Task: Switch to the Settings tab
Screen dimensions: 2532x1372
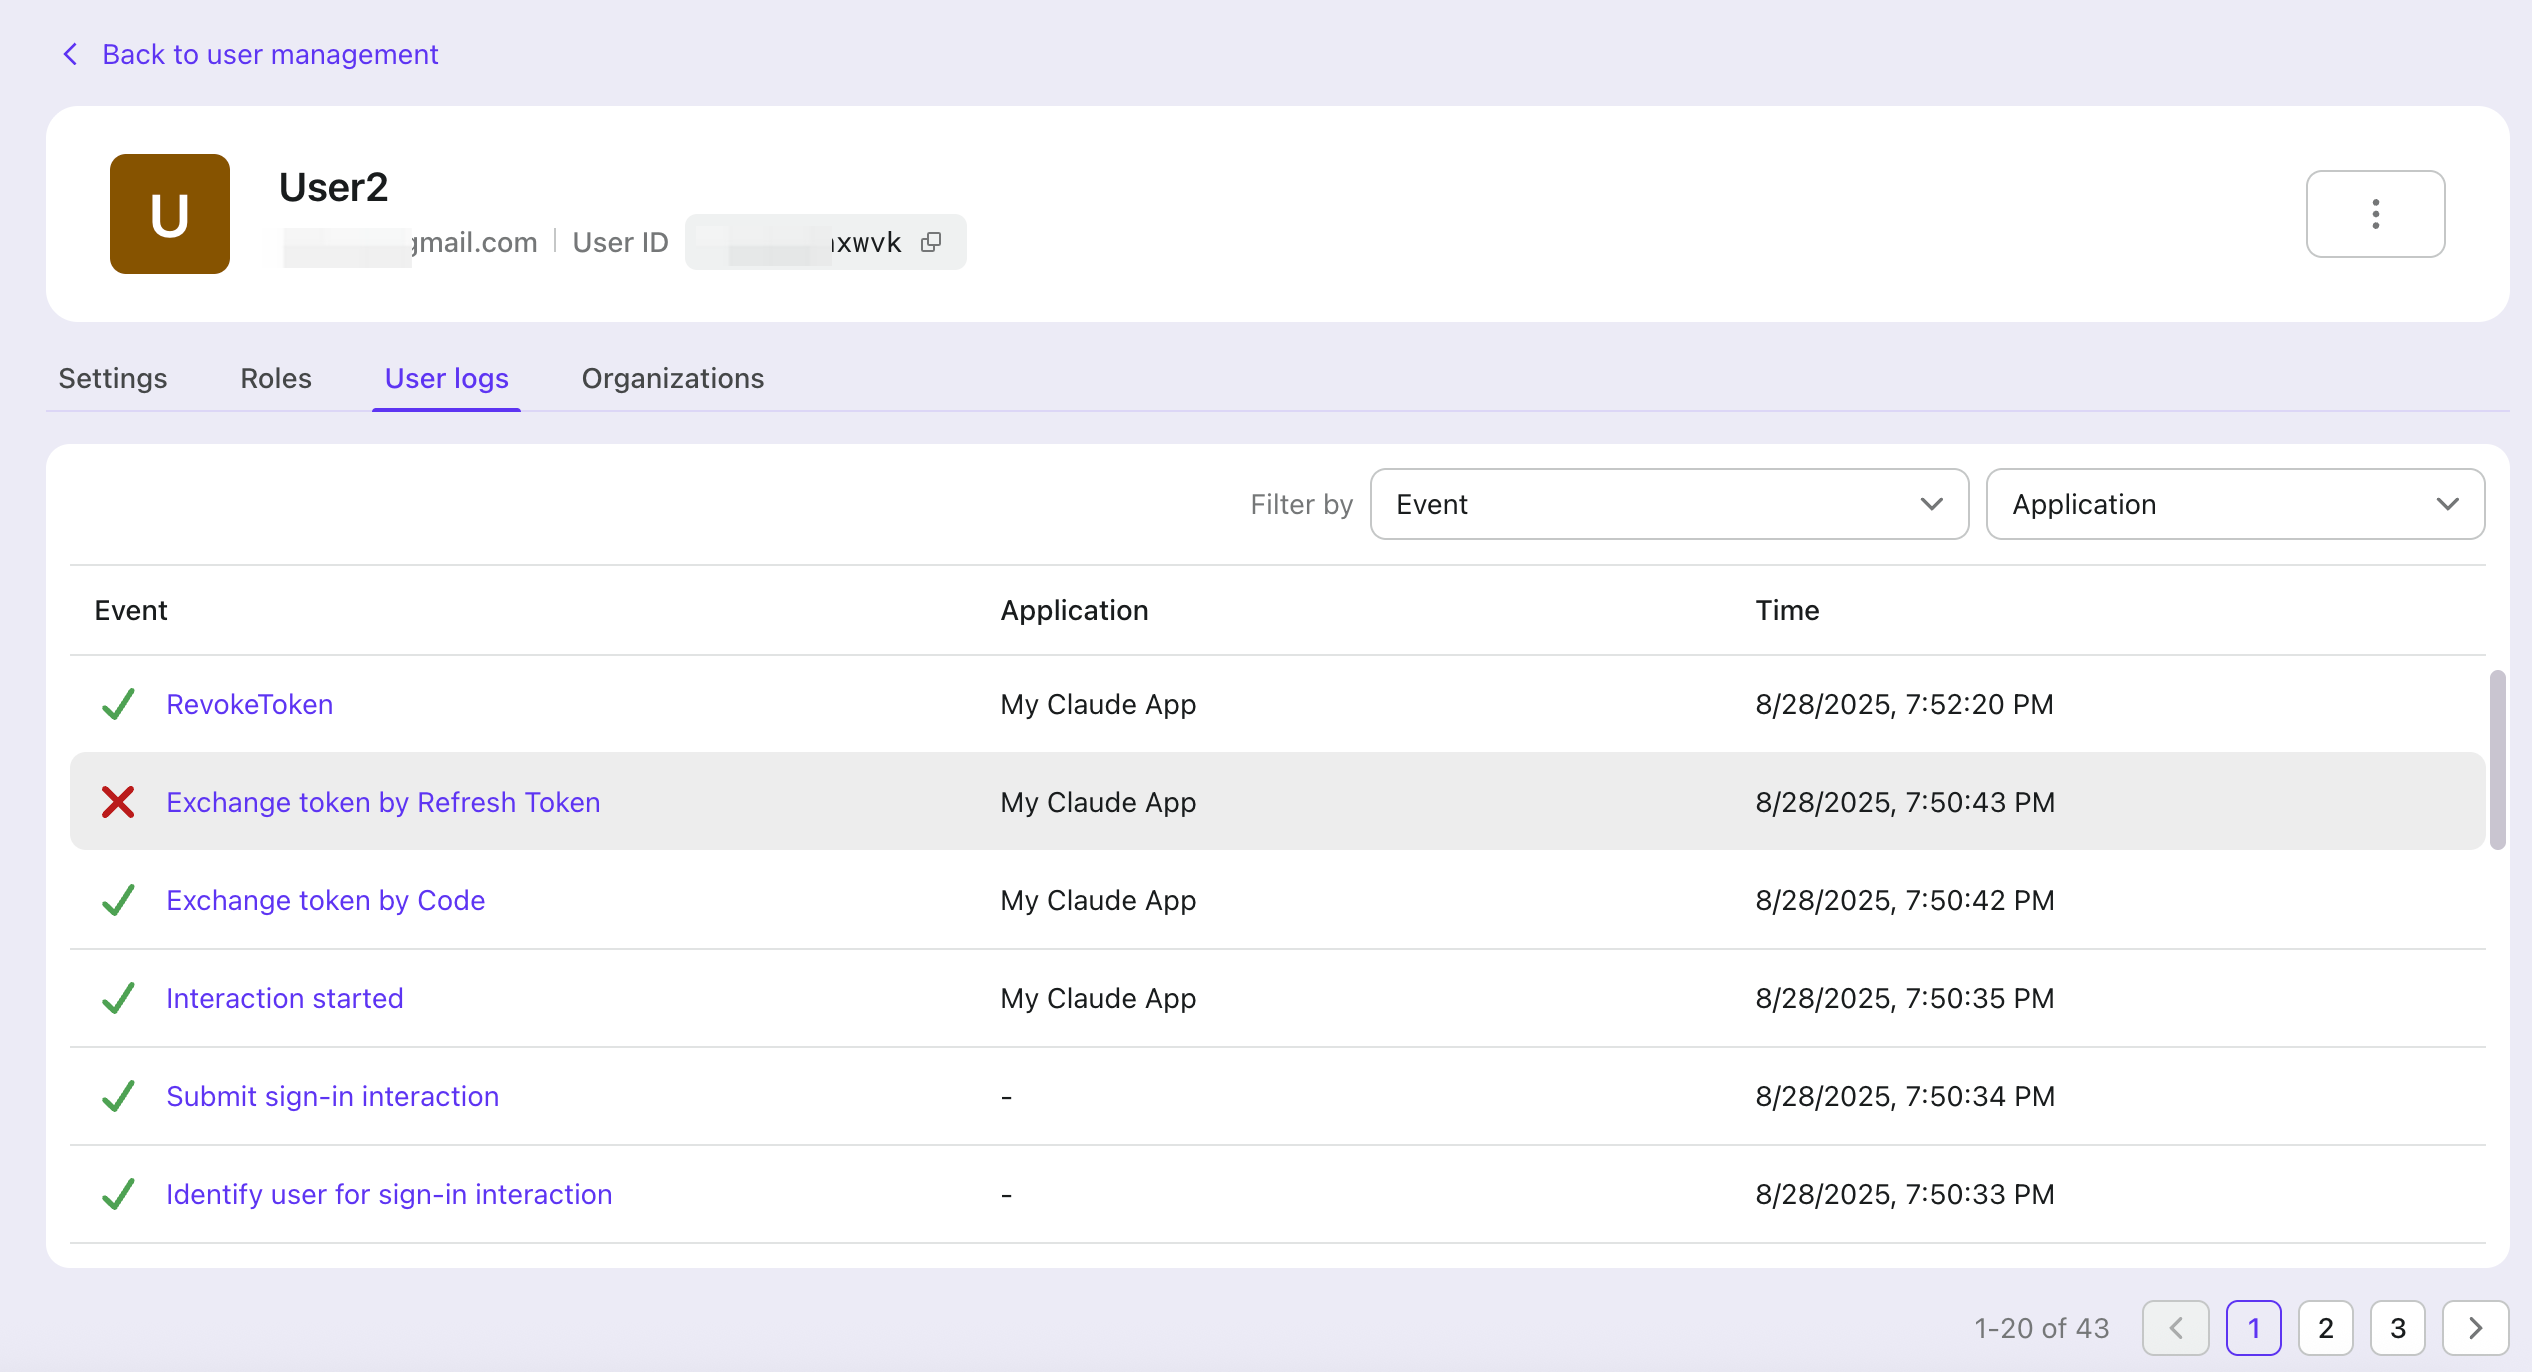Action: click(113, 378)
